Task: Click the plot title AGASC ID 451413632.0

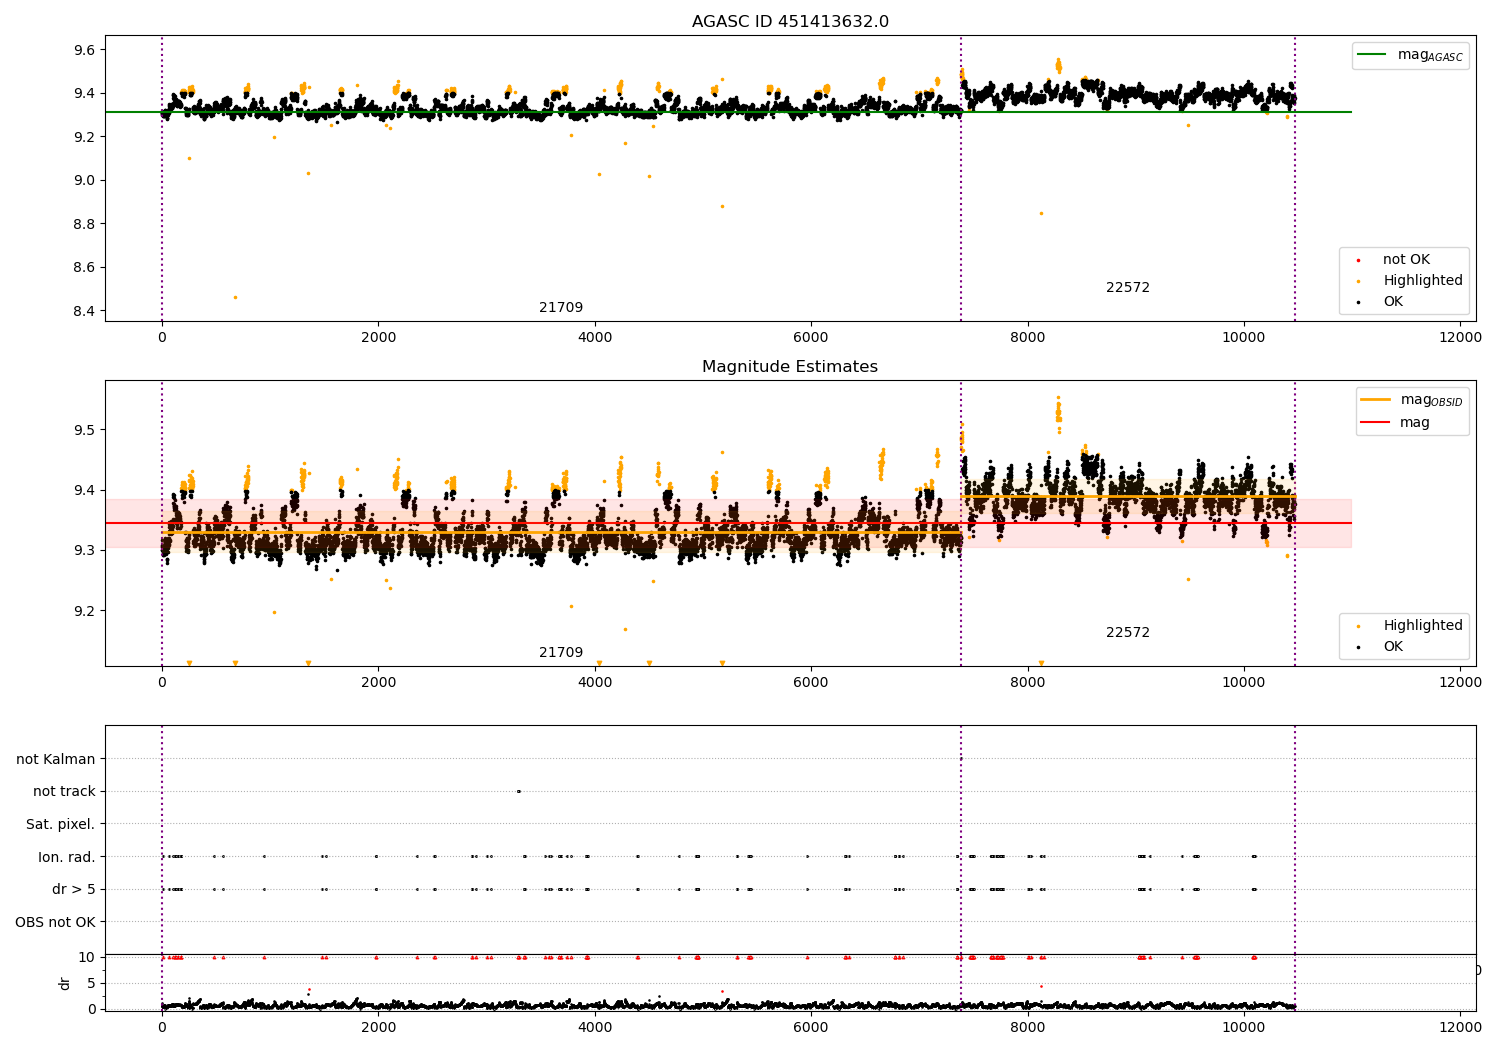Action: [x=790, y=22]
